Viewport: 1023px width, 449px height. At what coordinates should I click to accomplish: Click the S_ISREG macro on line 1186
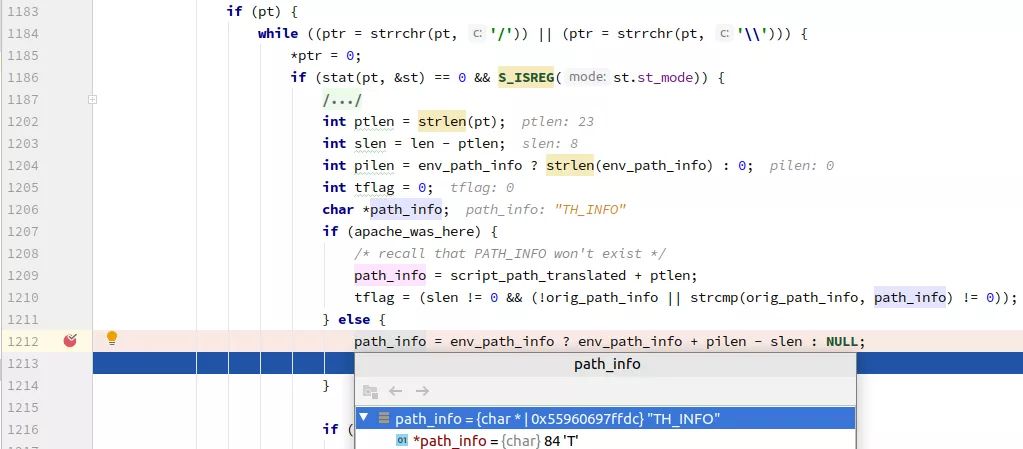pos(526,78)
